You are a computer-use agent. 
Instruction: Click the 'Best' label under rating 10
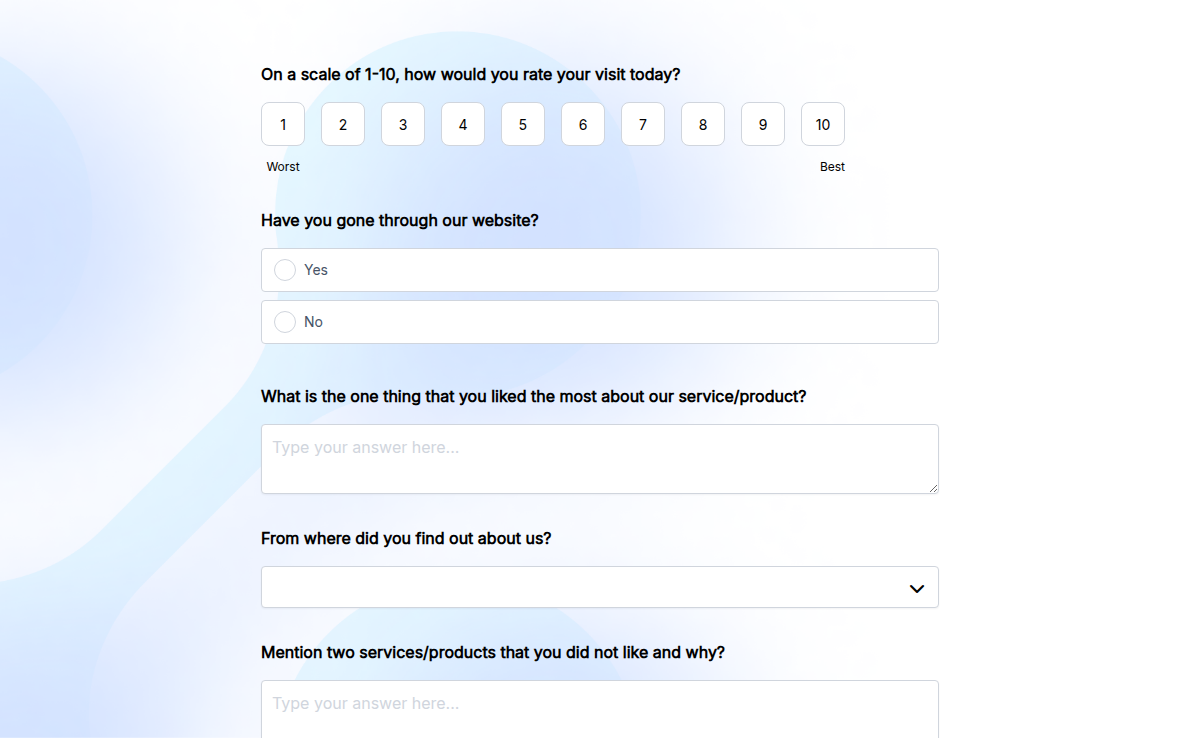click(x=832, y=166)
